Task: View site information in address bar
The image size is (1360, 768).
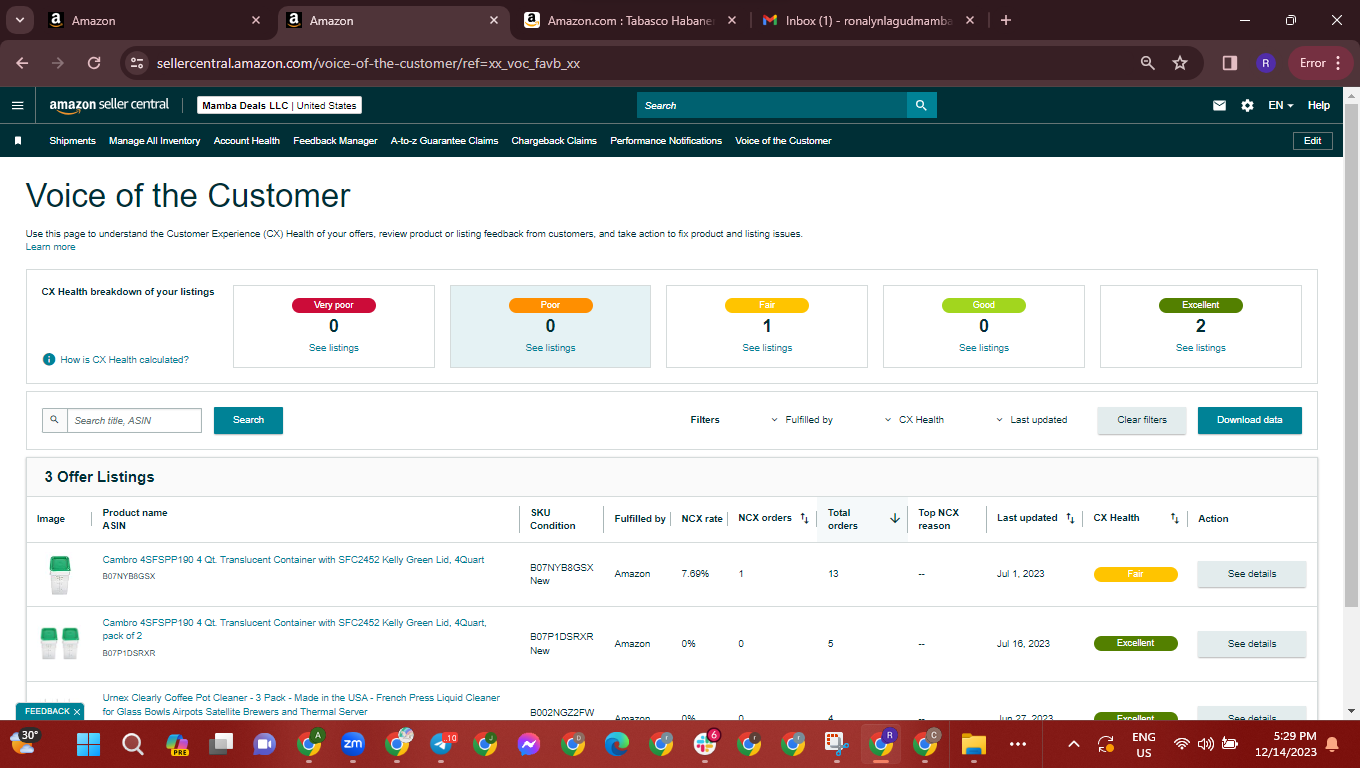Action: tap(138, 63)
